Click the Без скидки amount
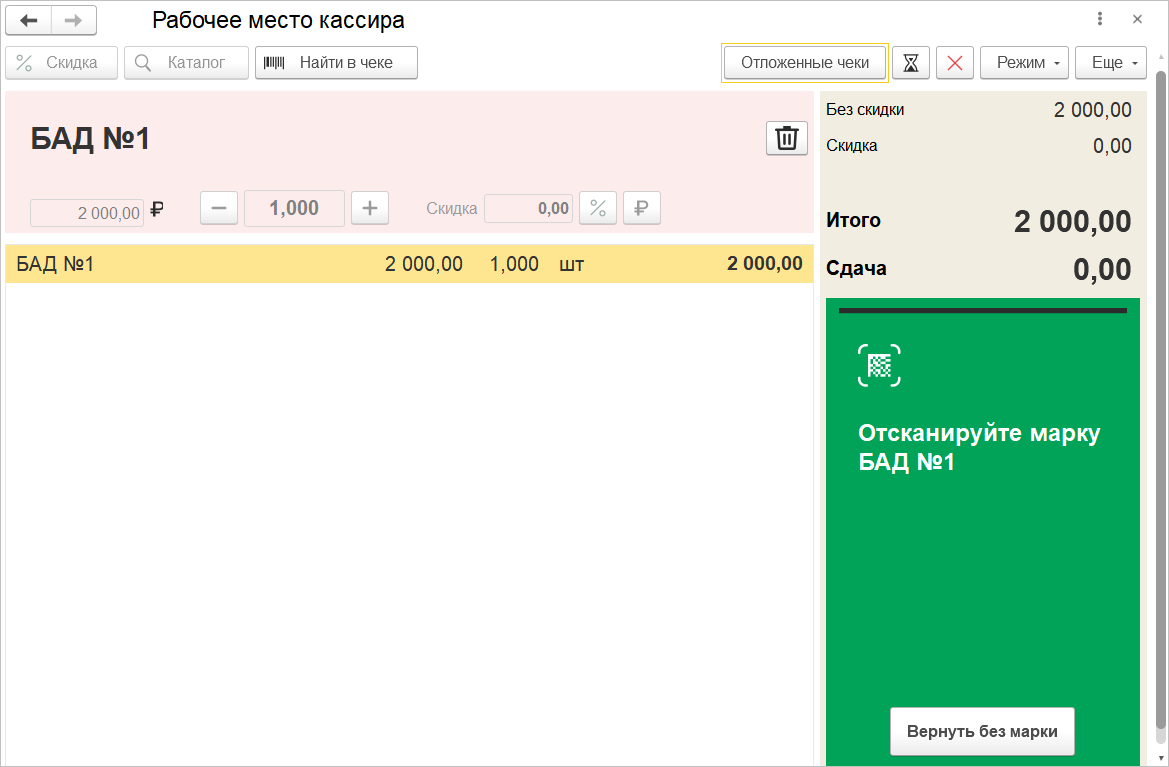1169x767 pixels. click(1092, 110)
